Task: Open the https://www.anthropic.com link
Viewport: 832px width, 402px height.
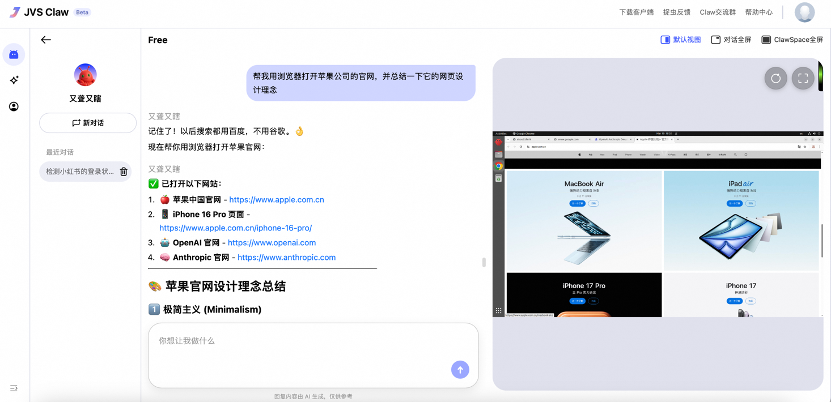Action: click(285, 257)
